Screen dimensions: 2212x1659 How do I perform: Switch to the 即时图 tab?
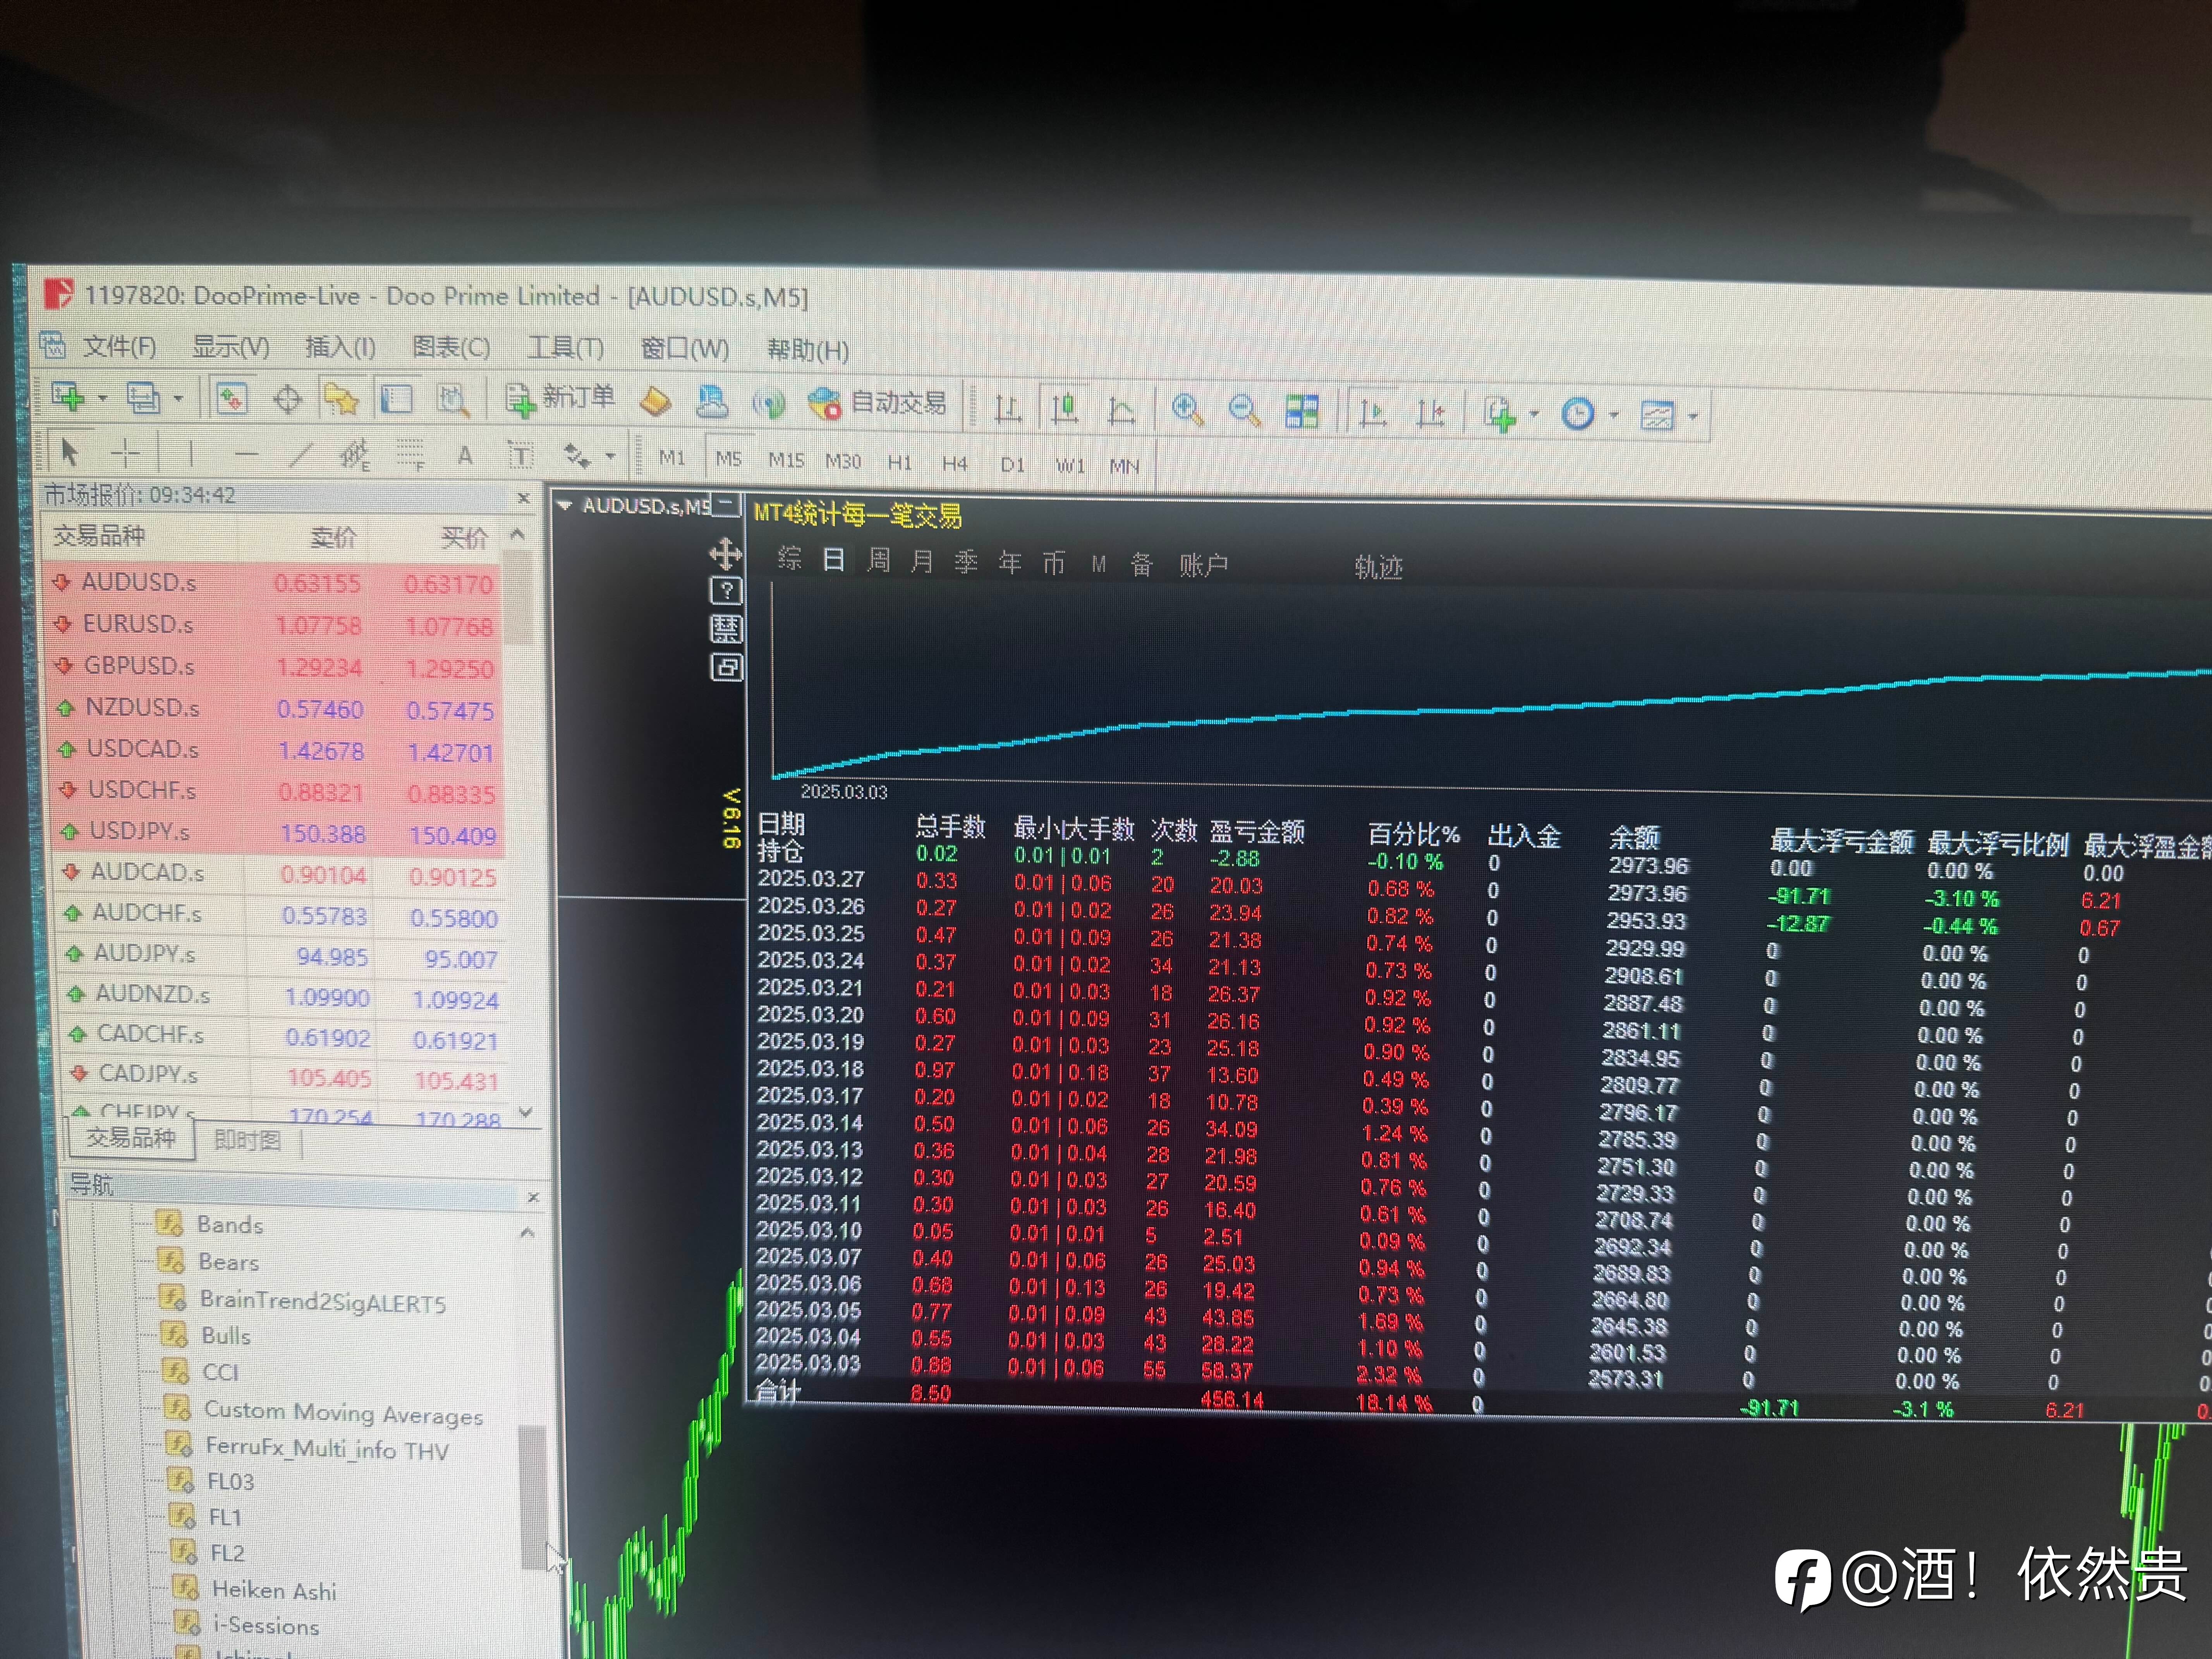pyautogui.click(x=248, y=1141)
